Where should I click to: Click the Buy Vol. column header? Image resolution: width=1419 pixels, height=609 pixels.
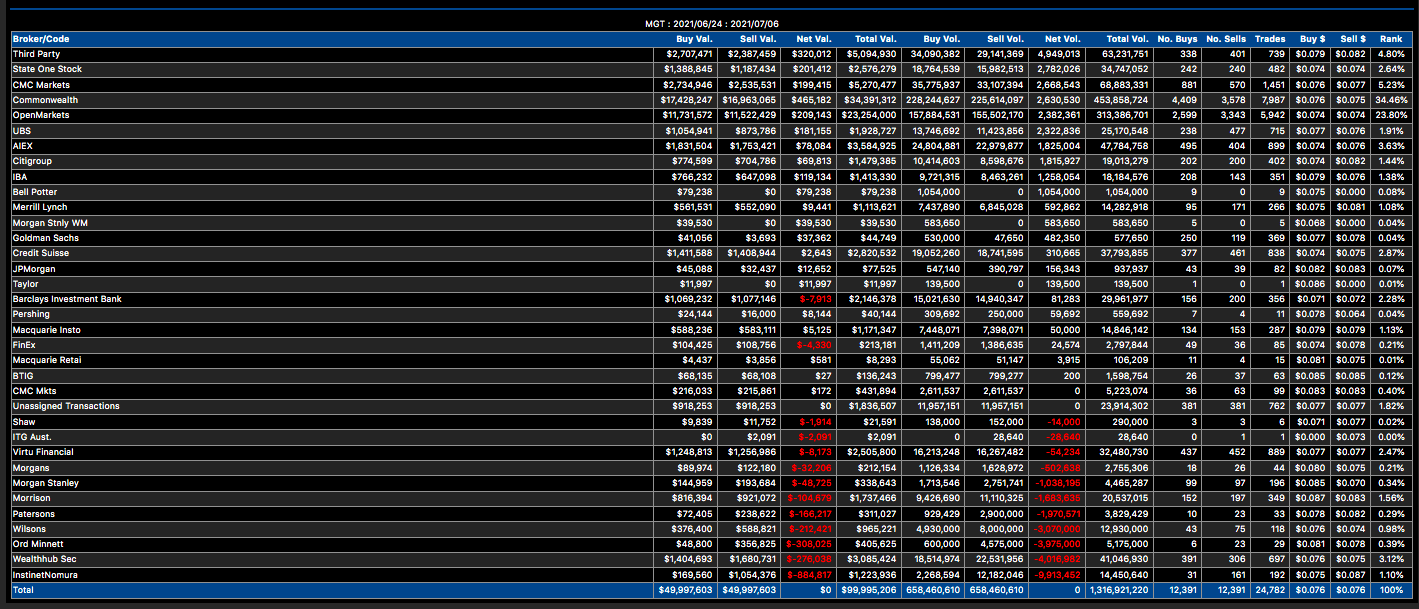(x=943, y=39)
